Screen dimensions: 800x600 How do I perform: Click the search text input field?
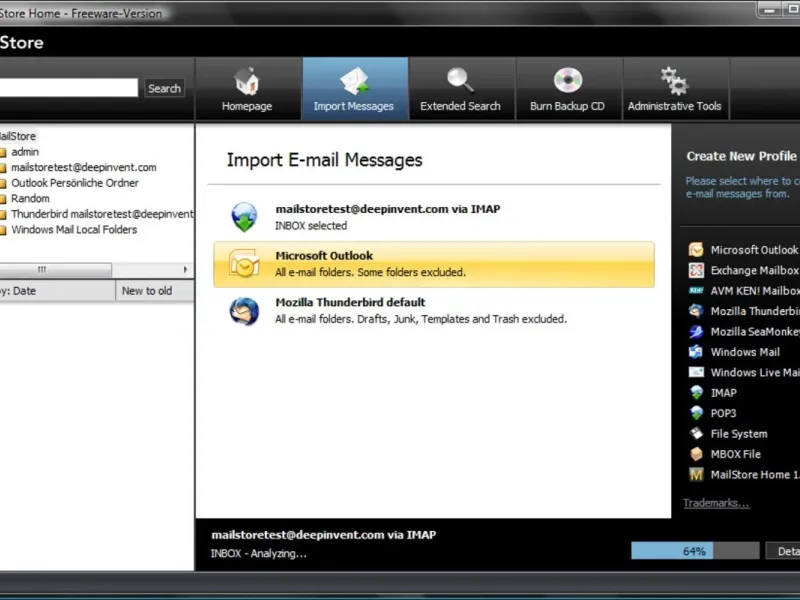(x=69, y=88)
